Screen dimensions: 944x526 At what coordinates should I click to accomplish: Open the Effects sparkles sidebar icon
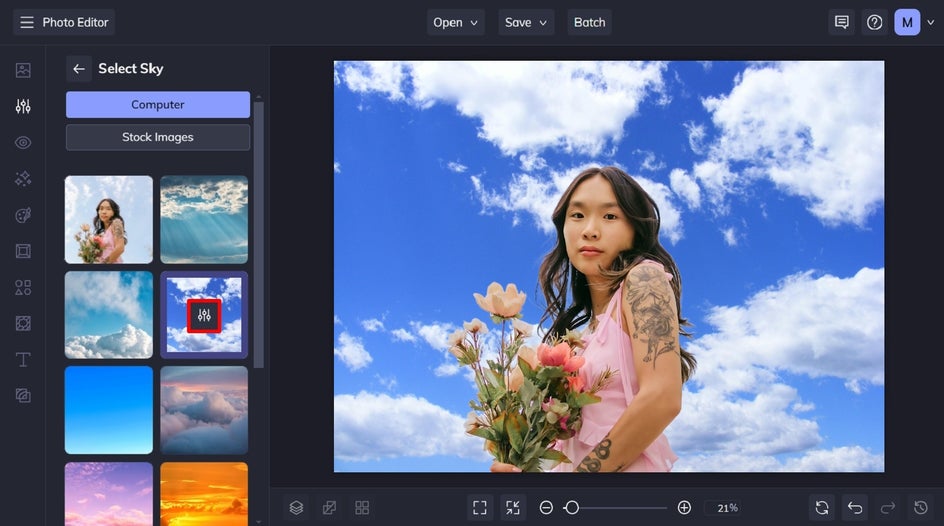23,179
